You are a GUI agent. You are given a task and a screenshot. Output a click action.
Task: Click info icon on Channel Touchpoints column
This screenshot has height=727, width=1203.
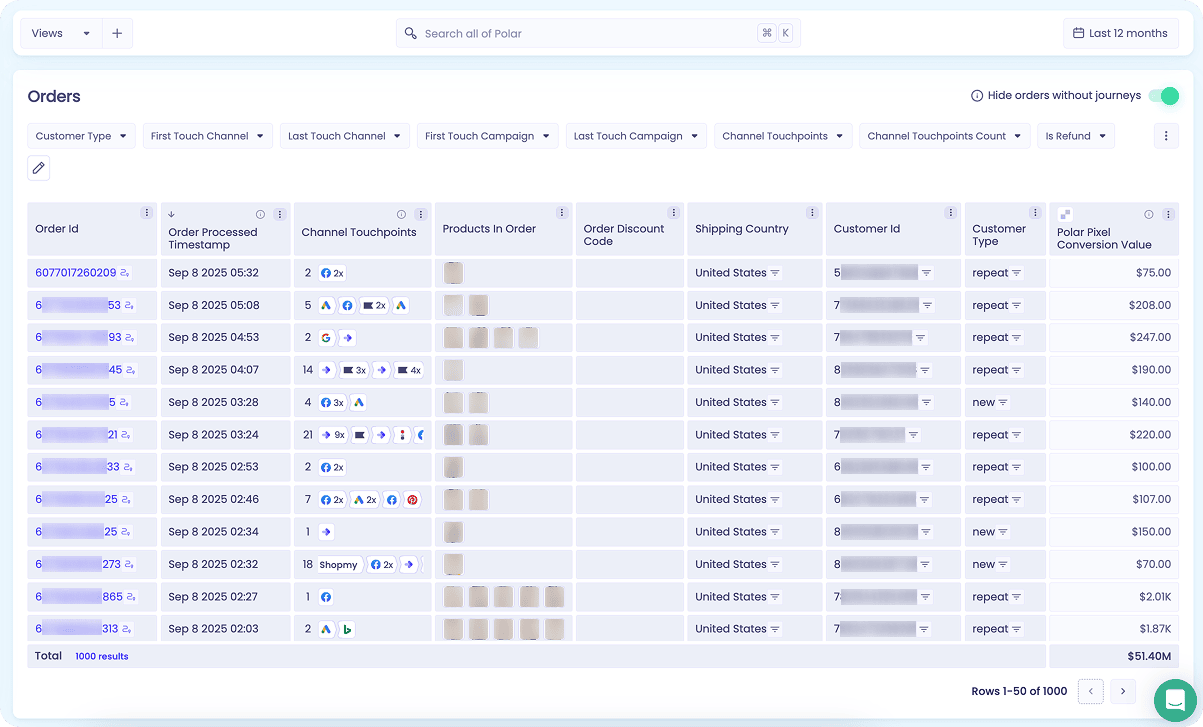pos(401,214)
